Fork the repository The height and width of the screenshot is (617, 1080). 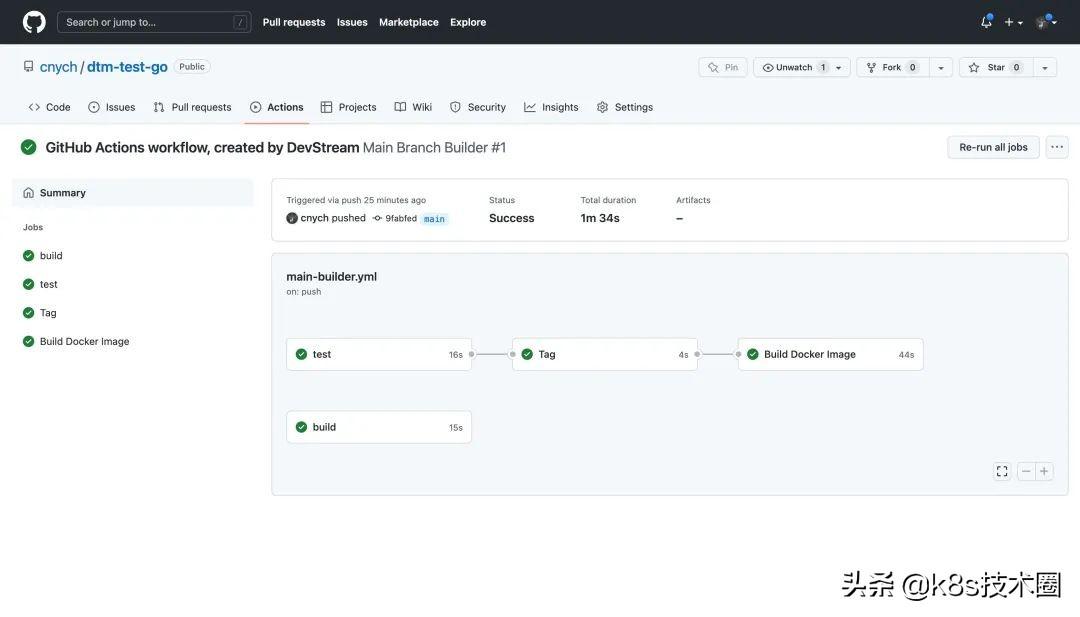click(893, 67)
